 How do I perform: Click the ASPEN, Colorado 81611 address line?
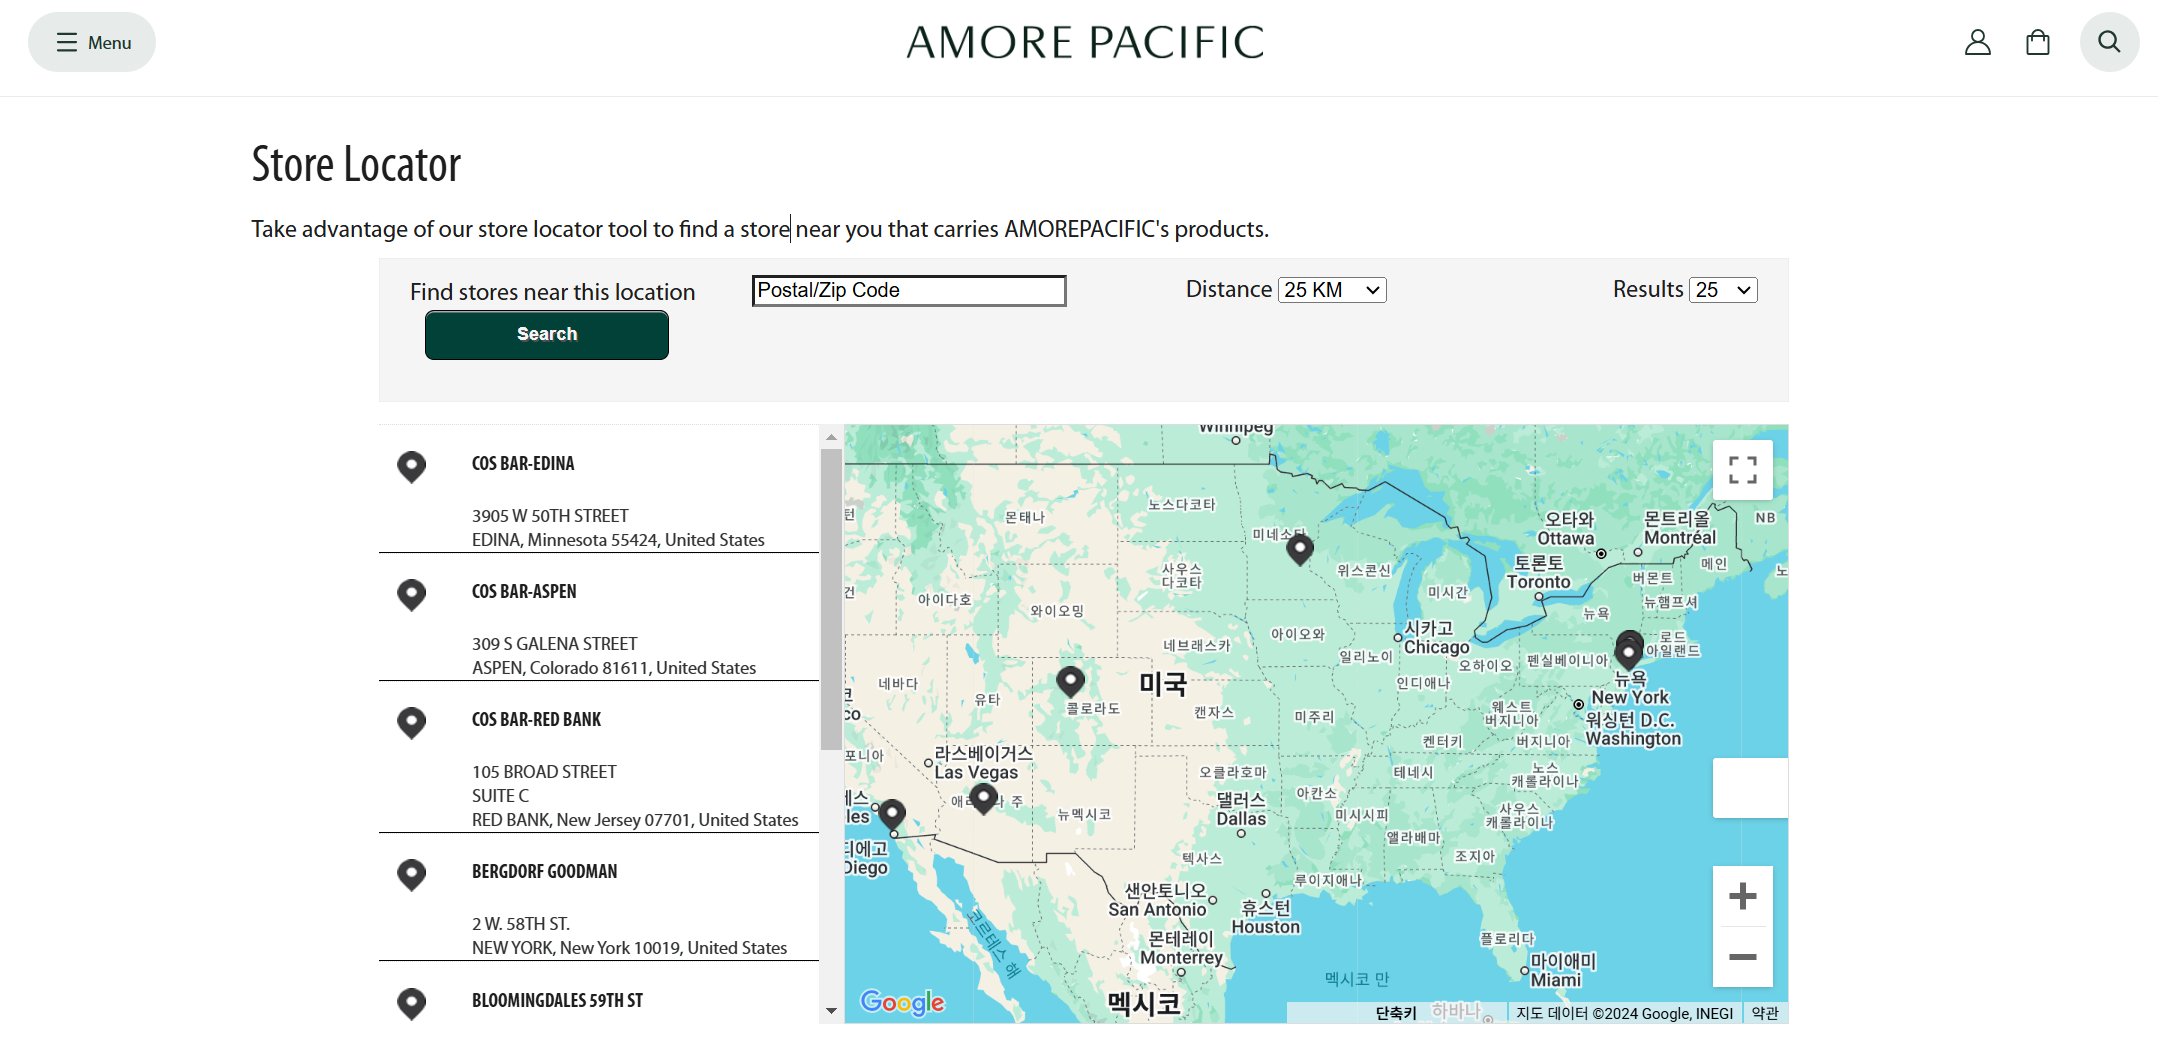tap(614, 668)
